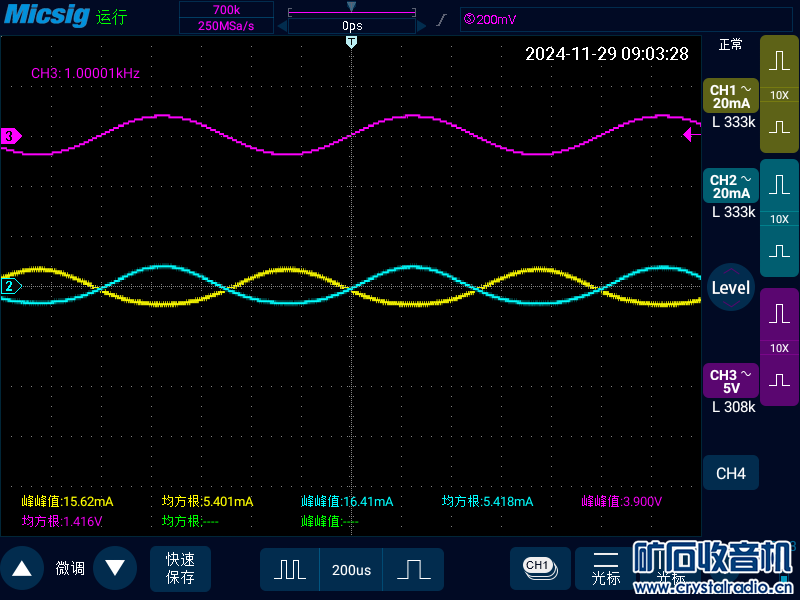
Task: Select the trigger position T marker
Action: click(351, 42)
